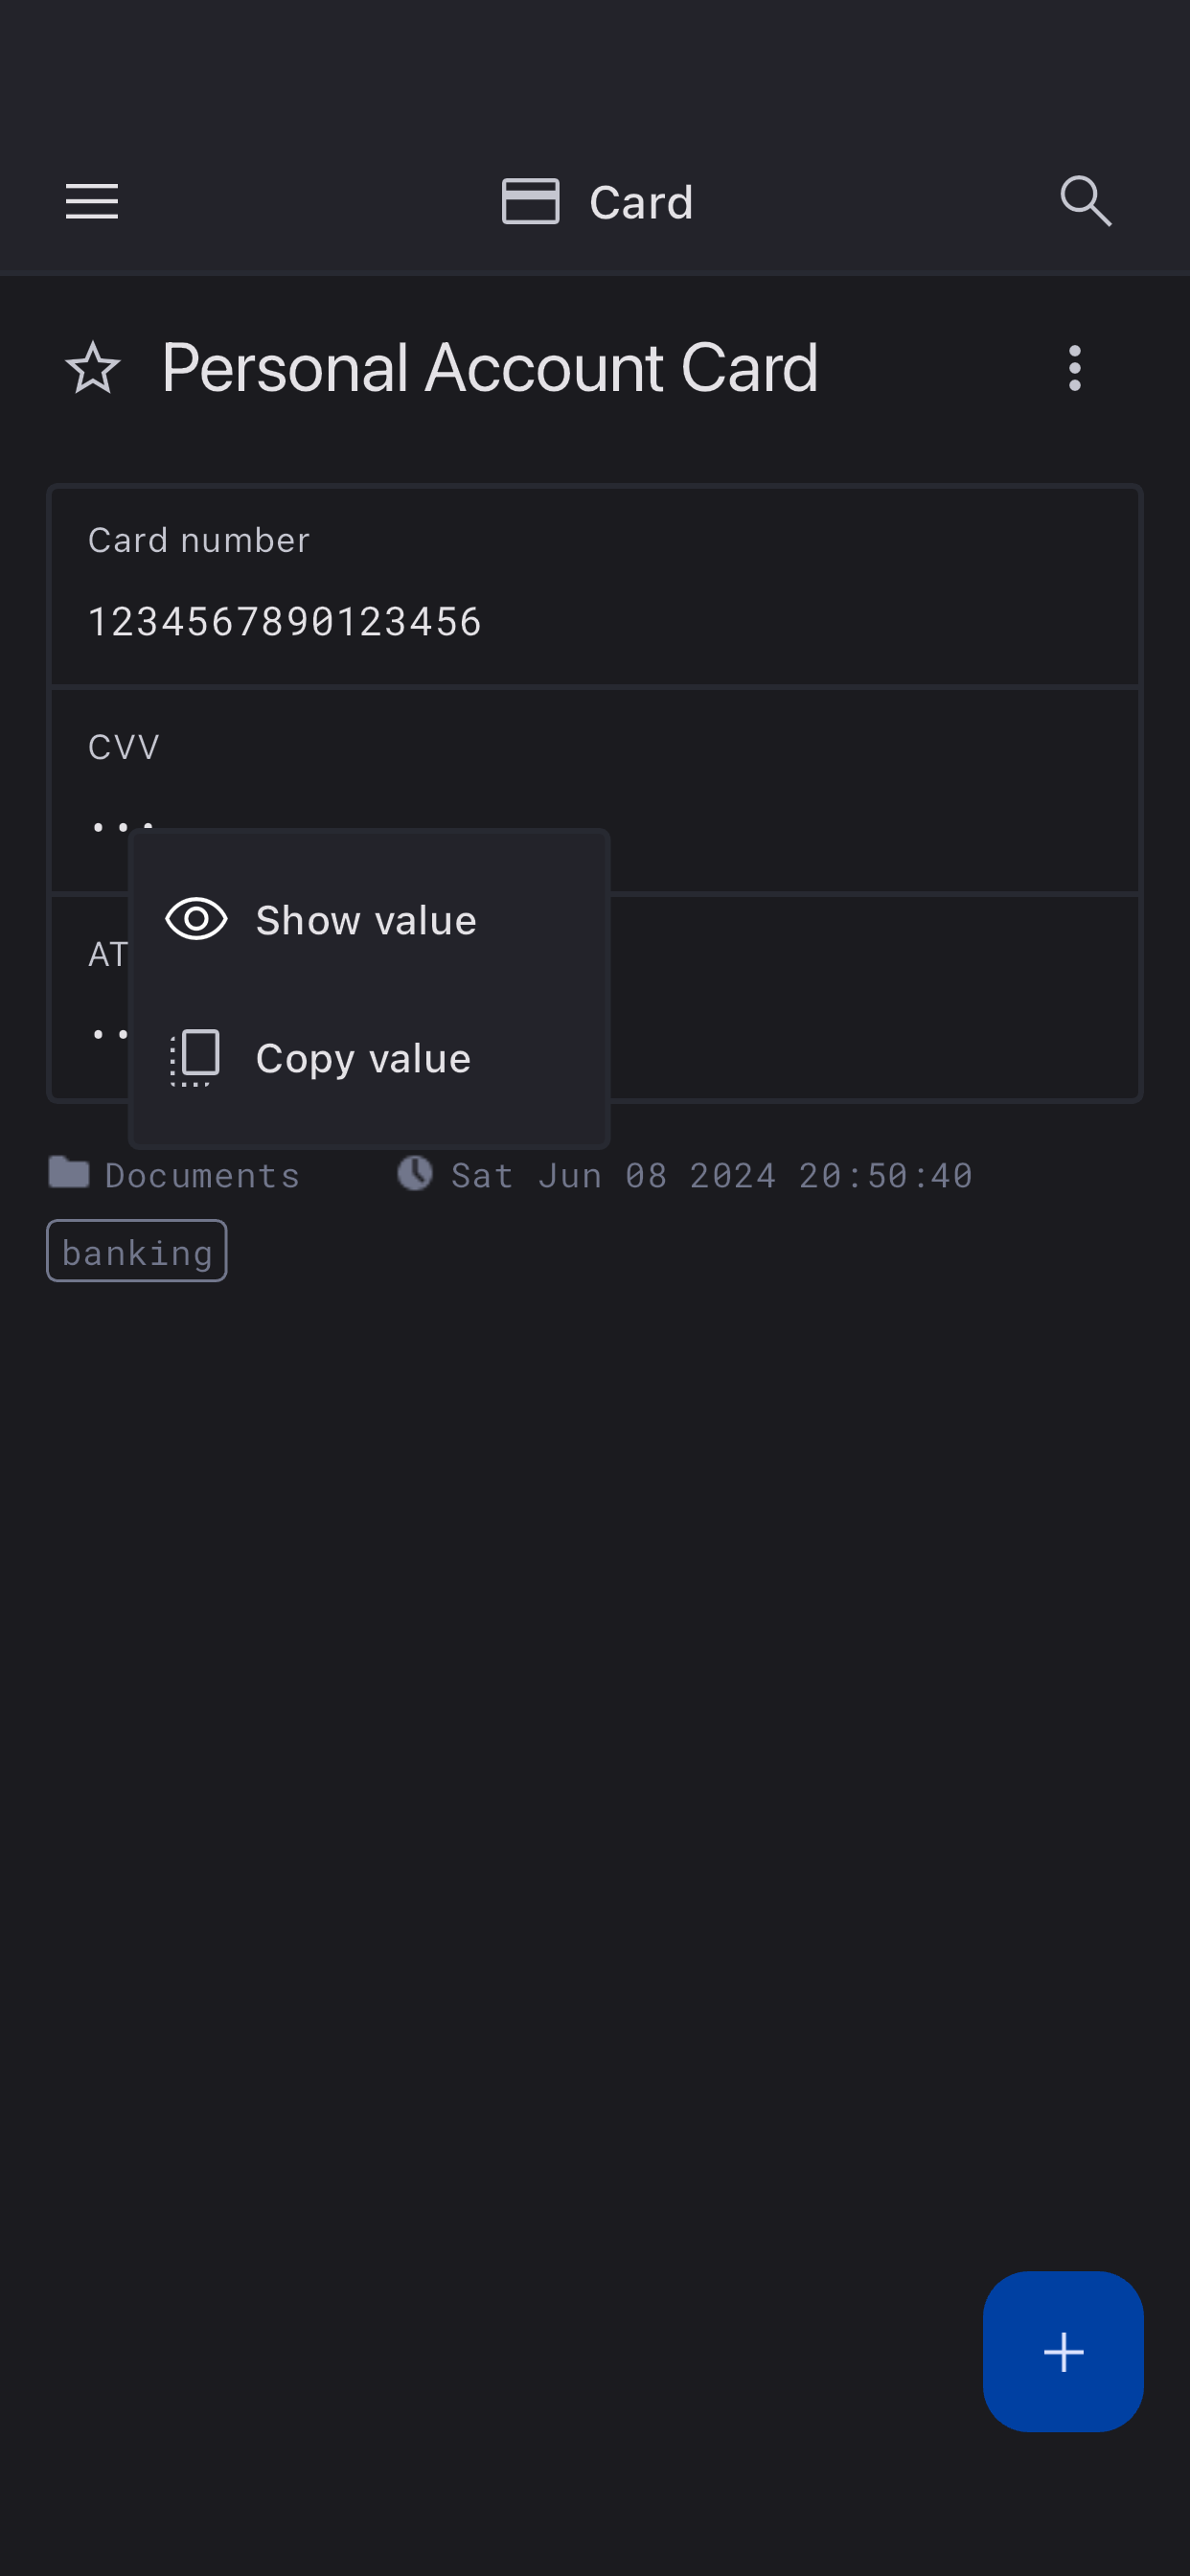1190x2576 pixels.
Task: Click the clock icon beside the date
Action: coord(415,1173)
